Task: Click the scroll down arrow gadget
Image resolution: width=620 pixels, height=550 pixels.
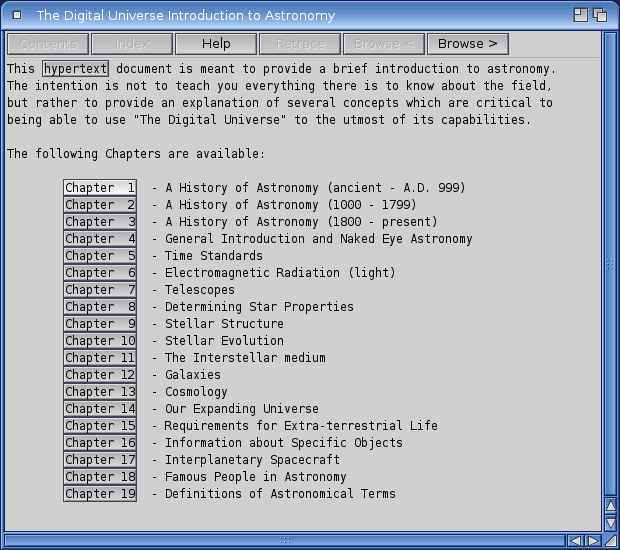Action: [611, 522]
